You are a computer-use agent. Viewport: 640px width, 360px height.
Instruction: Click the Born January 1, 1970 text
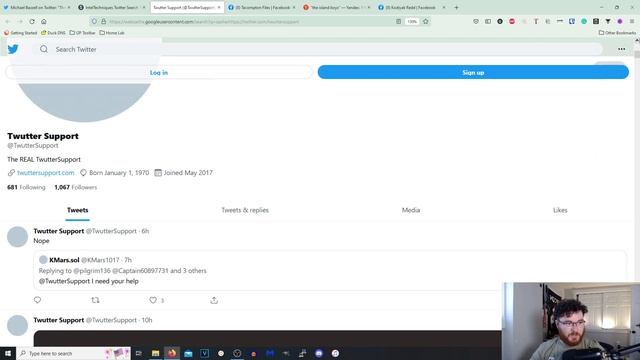(119, 173)
